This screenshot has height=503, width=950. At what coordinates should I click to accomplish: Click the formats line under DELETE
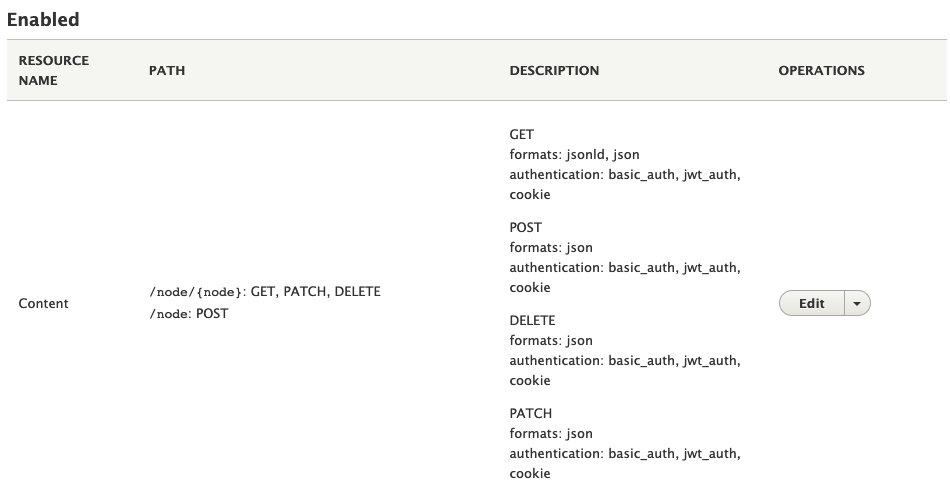[551, 341]
